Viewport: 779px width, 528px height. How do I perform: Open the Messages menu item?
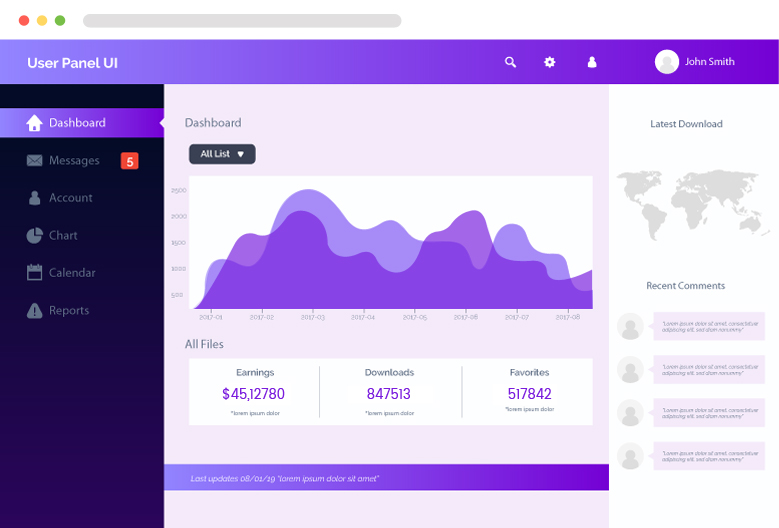click(74, 160)
